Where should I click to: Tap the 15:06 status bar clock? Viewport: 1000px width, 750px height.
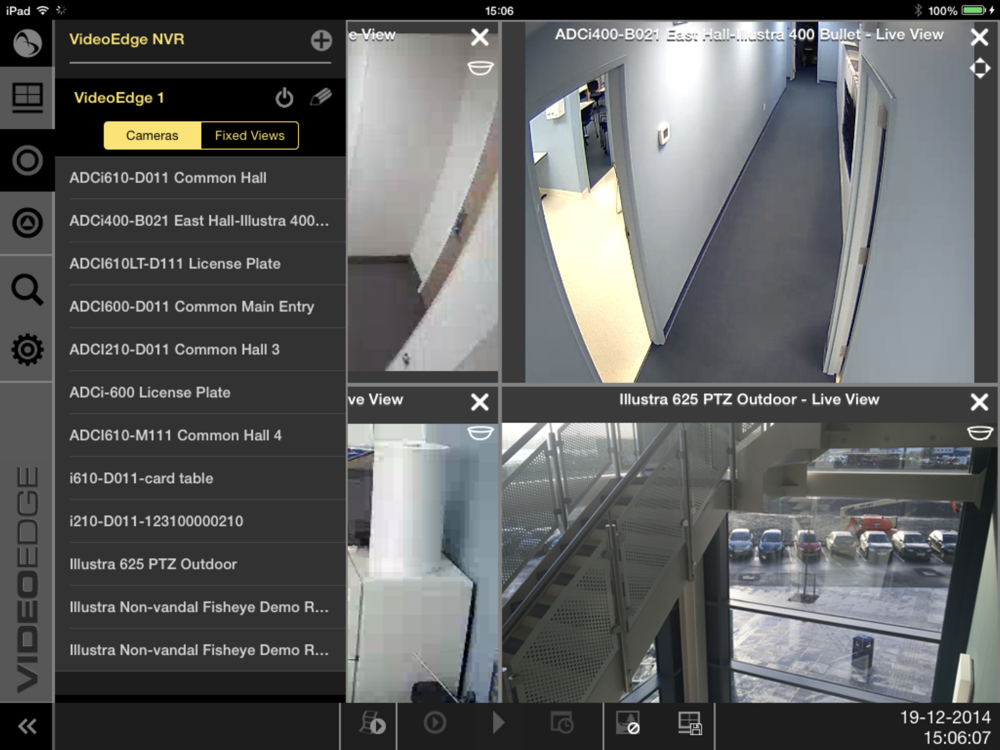pyautogui.click(x=499, y=11)
